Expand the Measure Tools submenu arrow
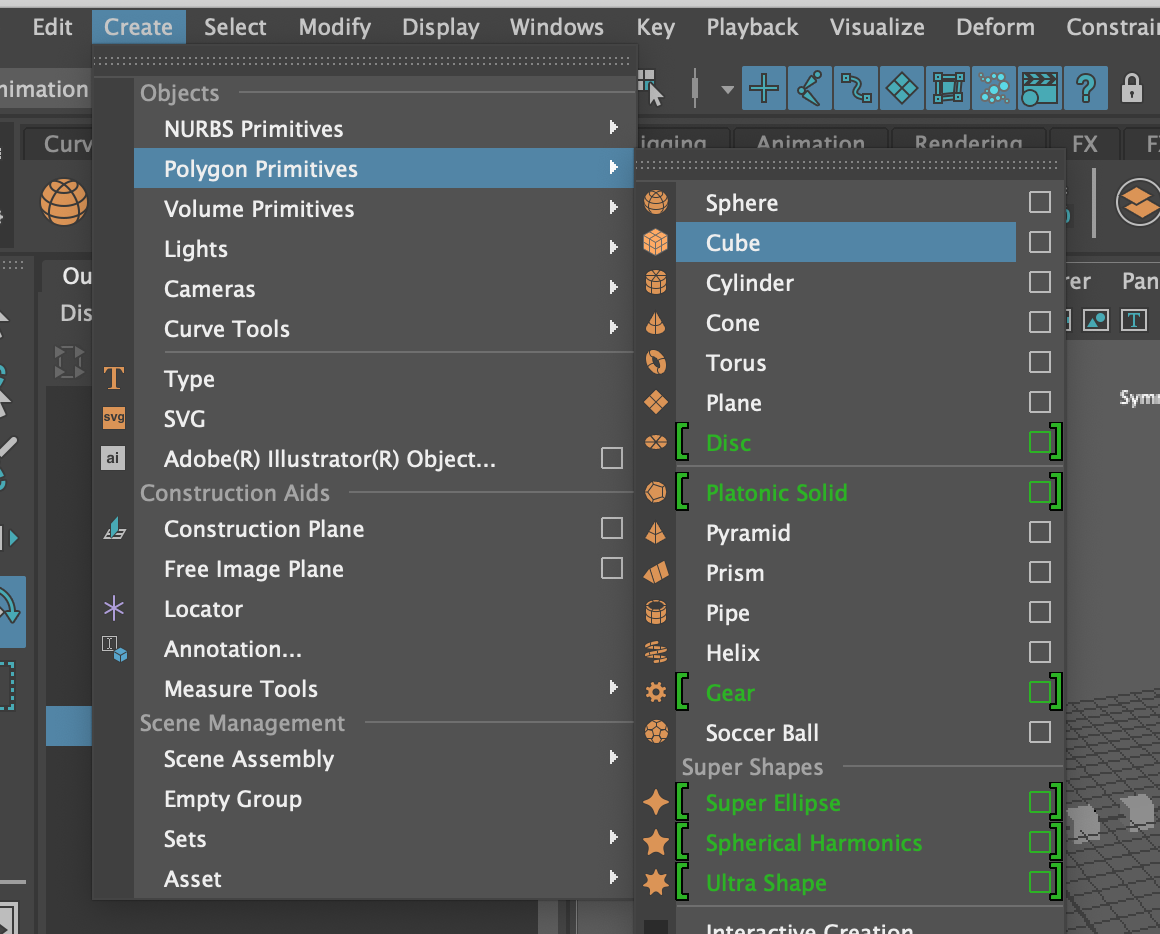Viewport: 1160px width, 934px height. [612, 688]
